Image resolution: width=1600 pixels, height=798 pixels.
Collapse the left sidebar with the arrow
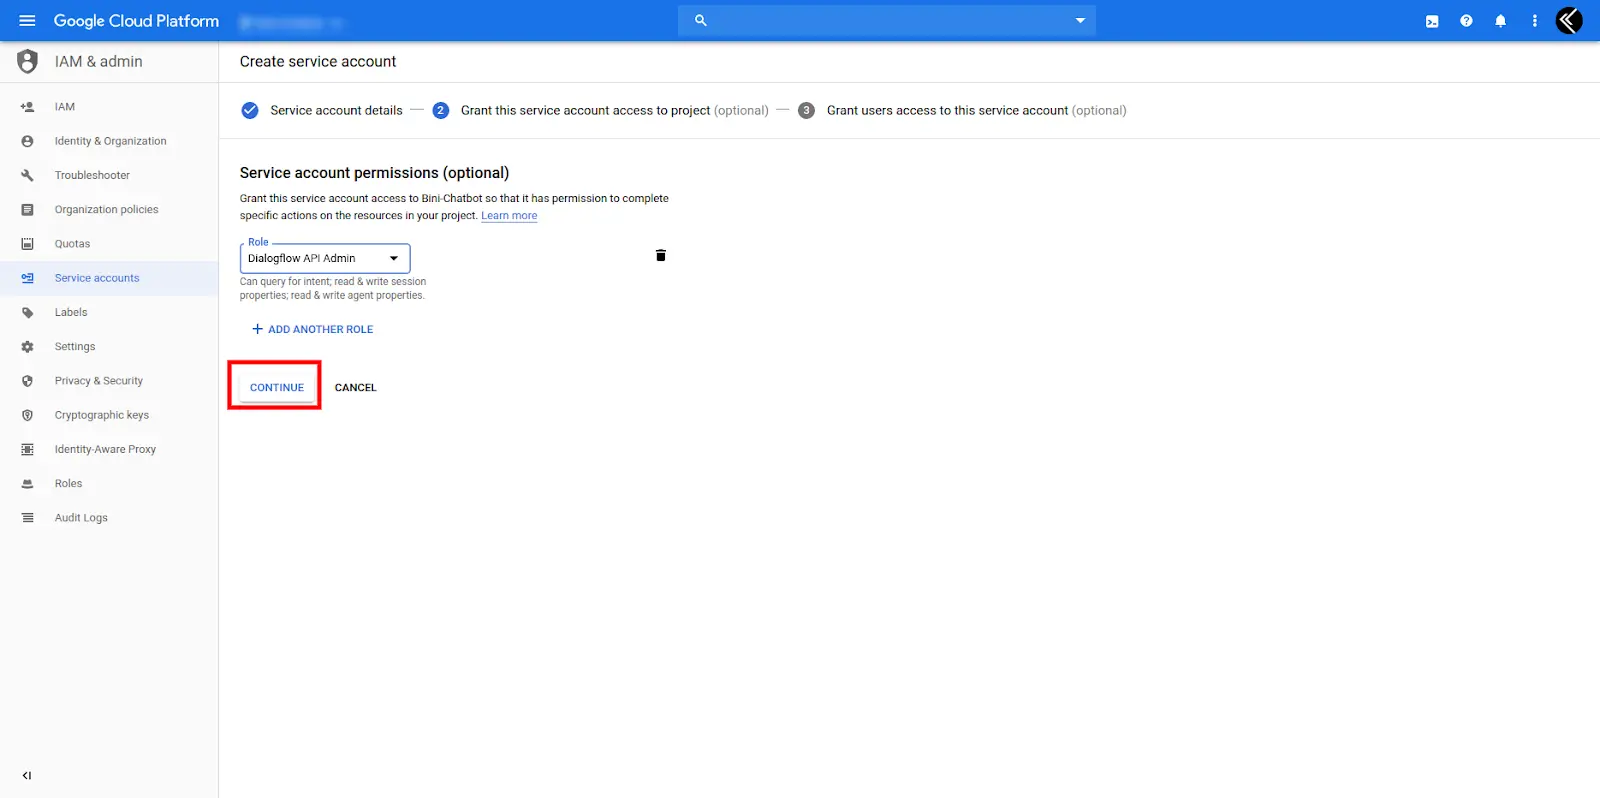point(27,775)
